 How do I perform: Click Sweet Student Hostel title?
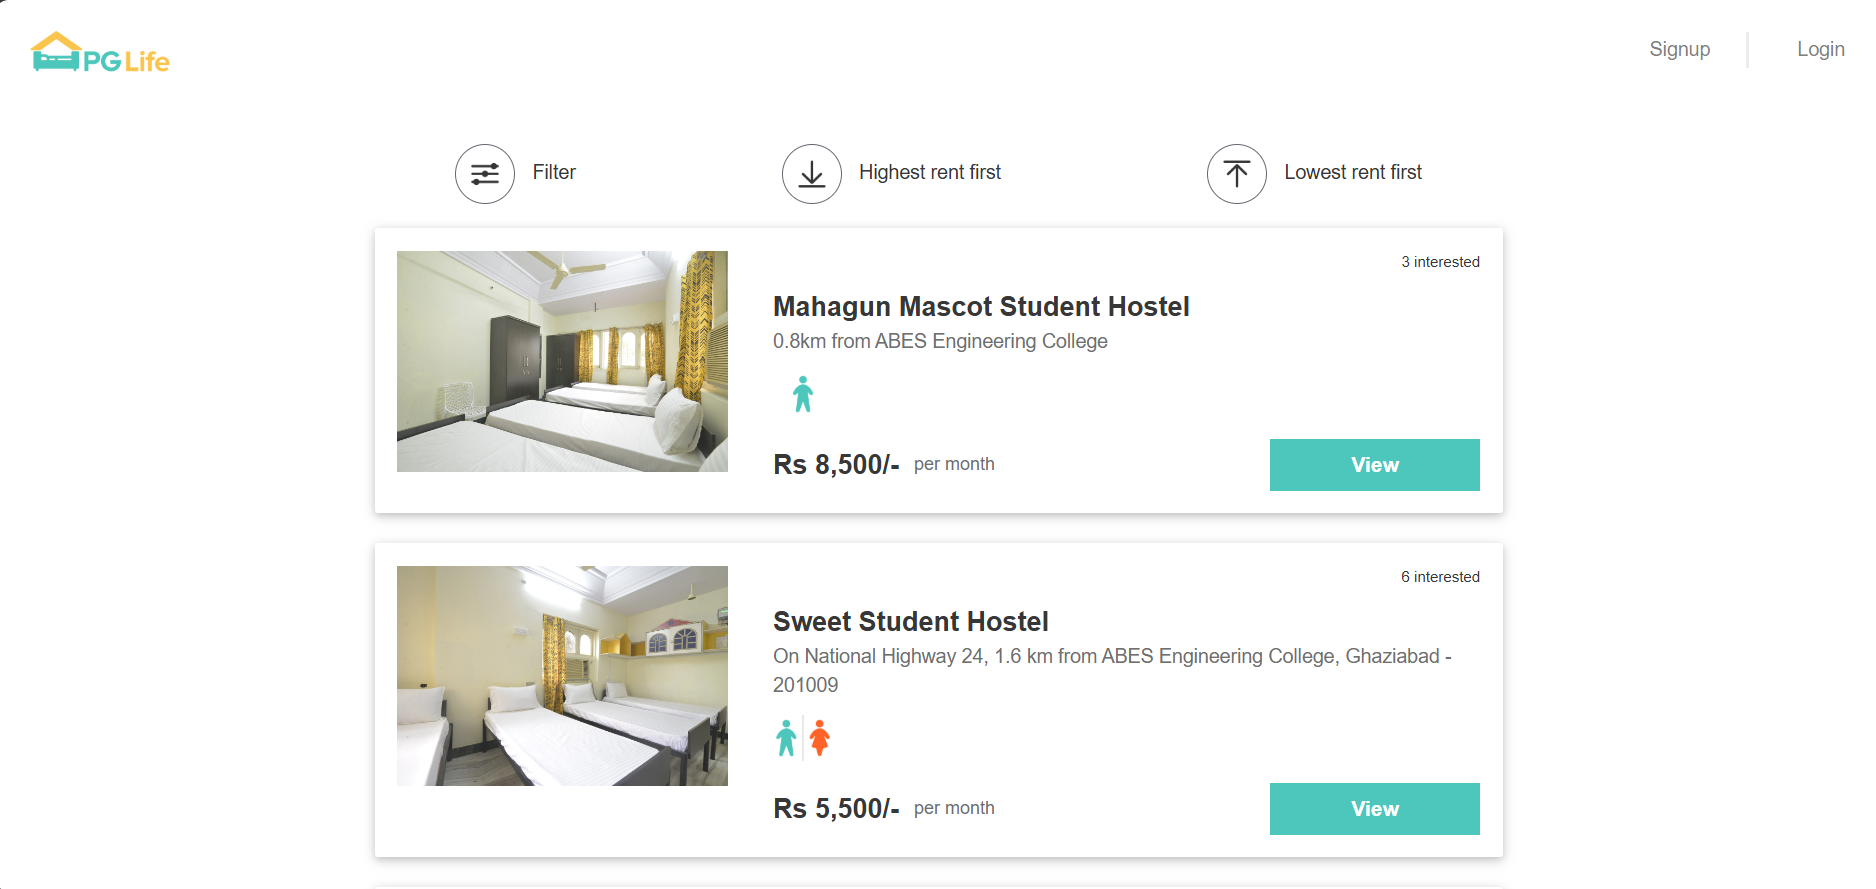(910, 621)
